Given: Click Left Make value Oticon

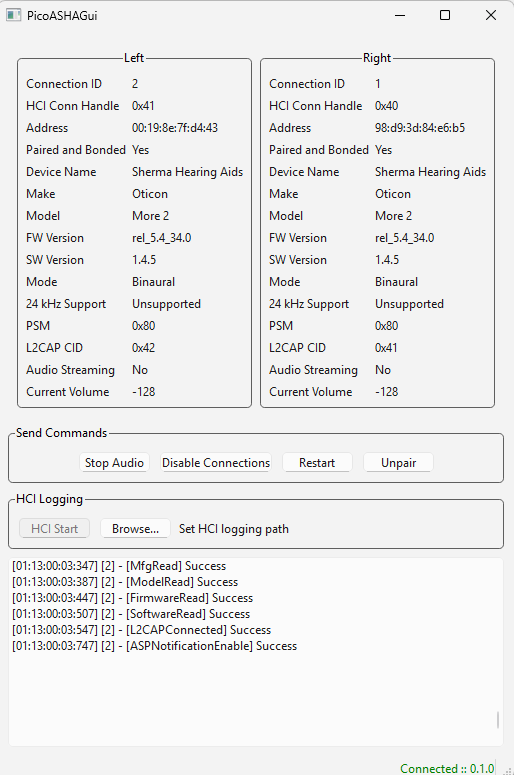Looking at the screenshot, I should coord(150,194).
